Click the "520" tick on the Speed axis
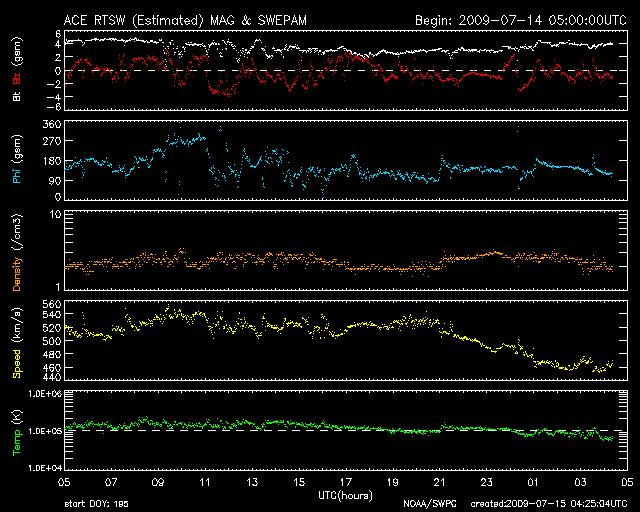Image resolution: width=640 pixels, height=512 pixels. click(x=52, y=327)
